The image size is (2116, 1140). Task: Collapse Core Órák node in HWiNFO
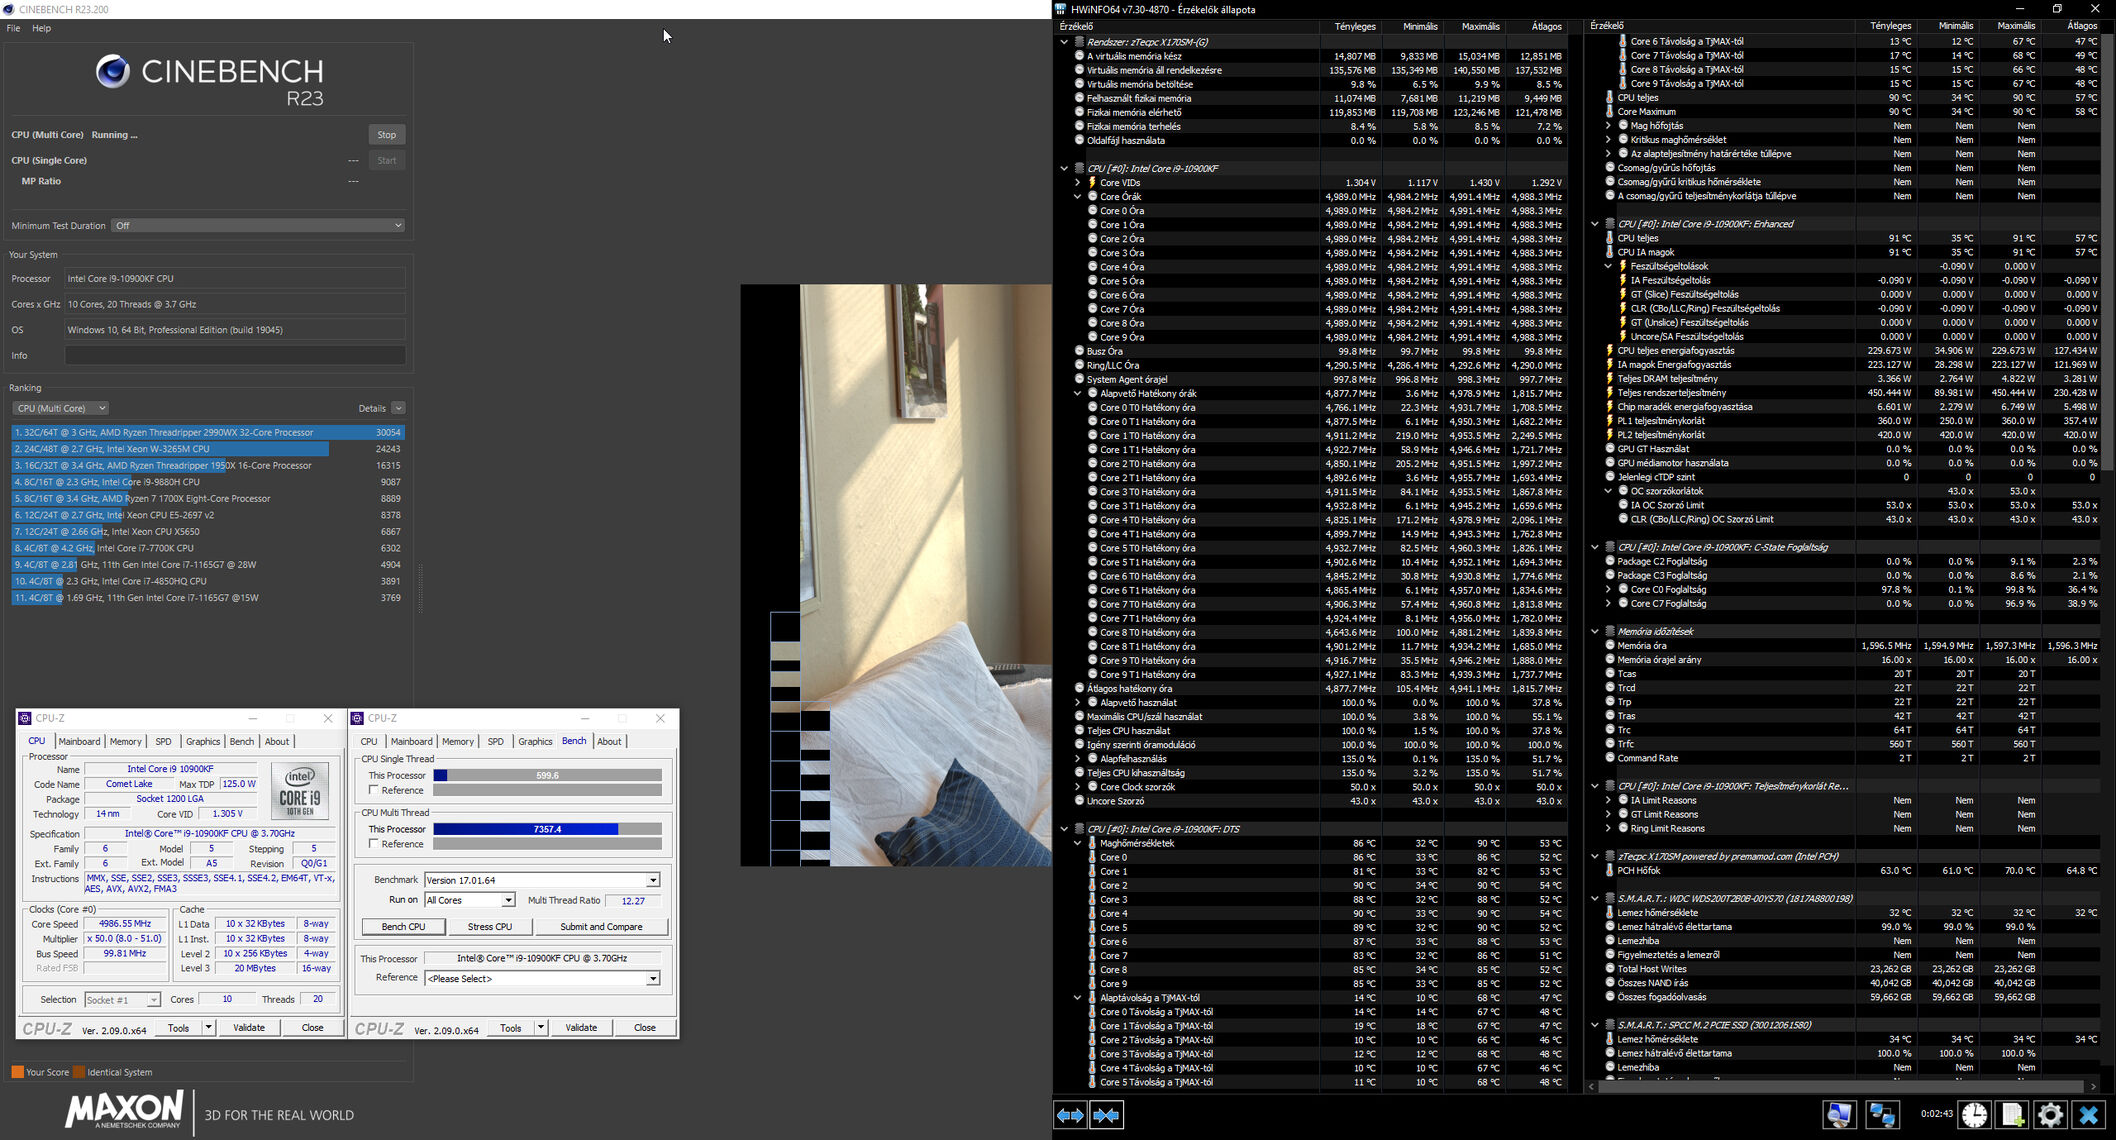pos(1077,197)
